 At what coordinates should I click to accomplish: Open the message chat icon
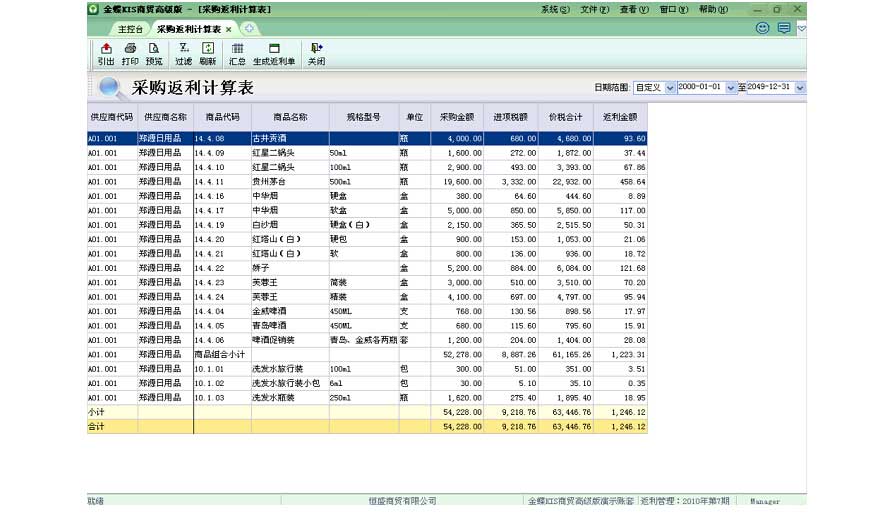[784, 29]
